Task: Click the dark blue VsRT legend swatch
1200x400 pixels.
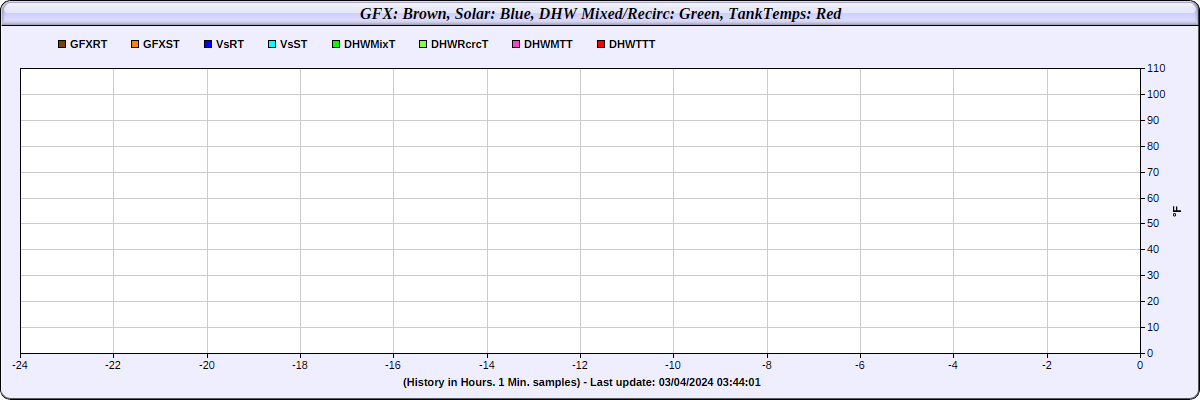Action: (207, 45)
